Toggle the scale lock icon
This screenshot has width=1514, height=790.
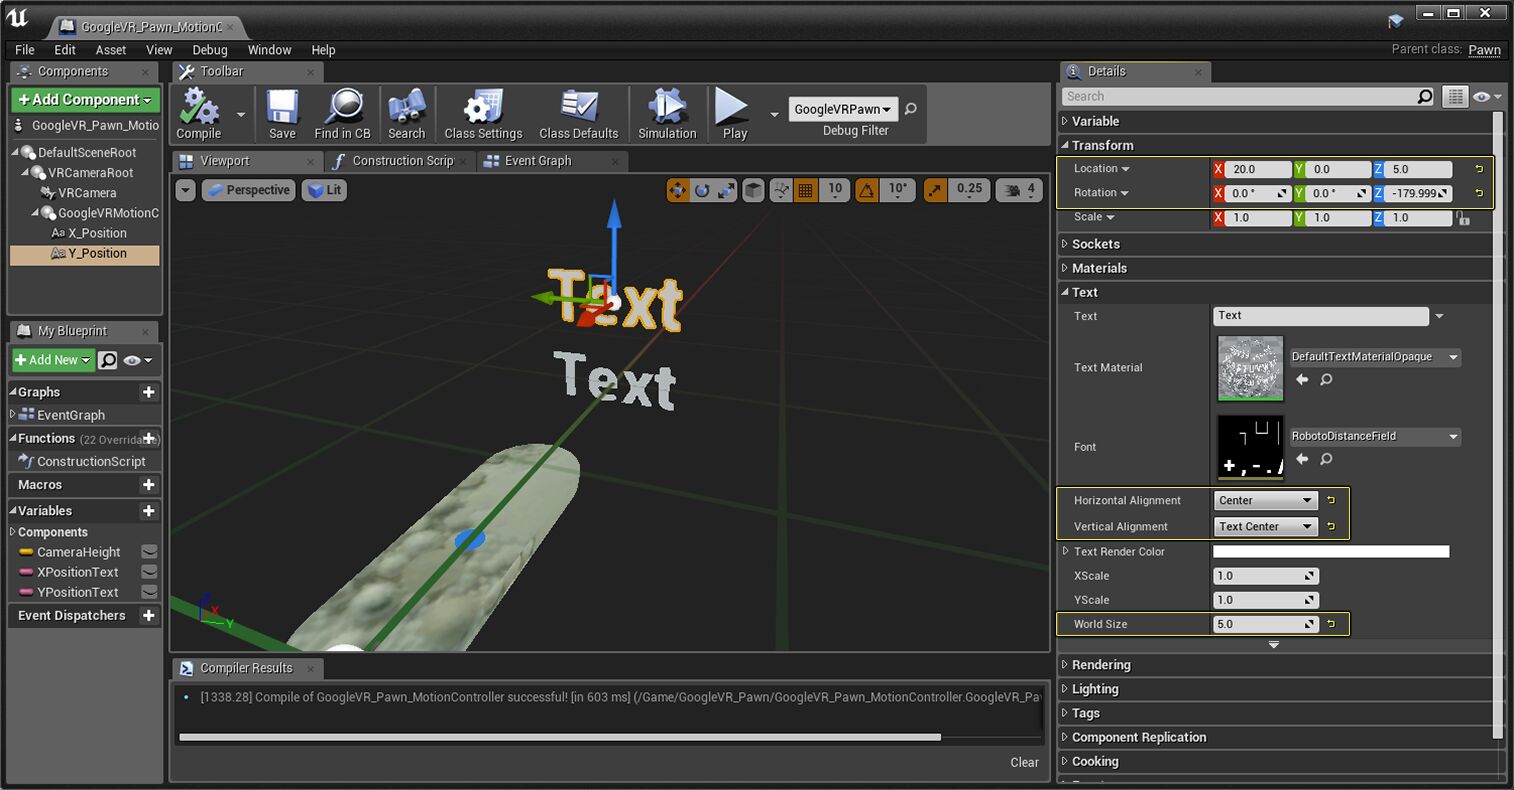click(1464, 218)
